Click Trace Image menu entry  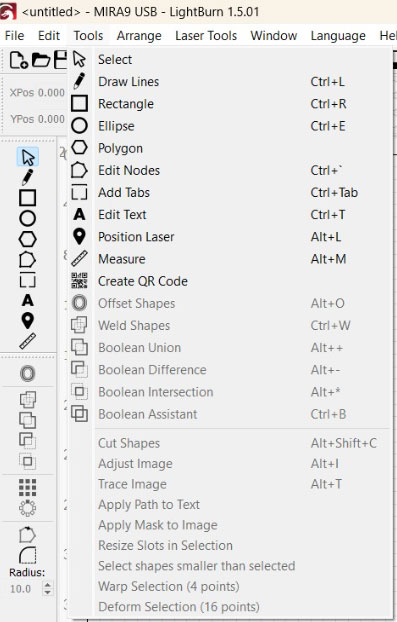pos(229,484)
